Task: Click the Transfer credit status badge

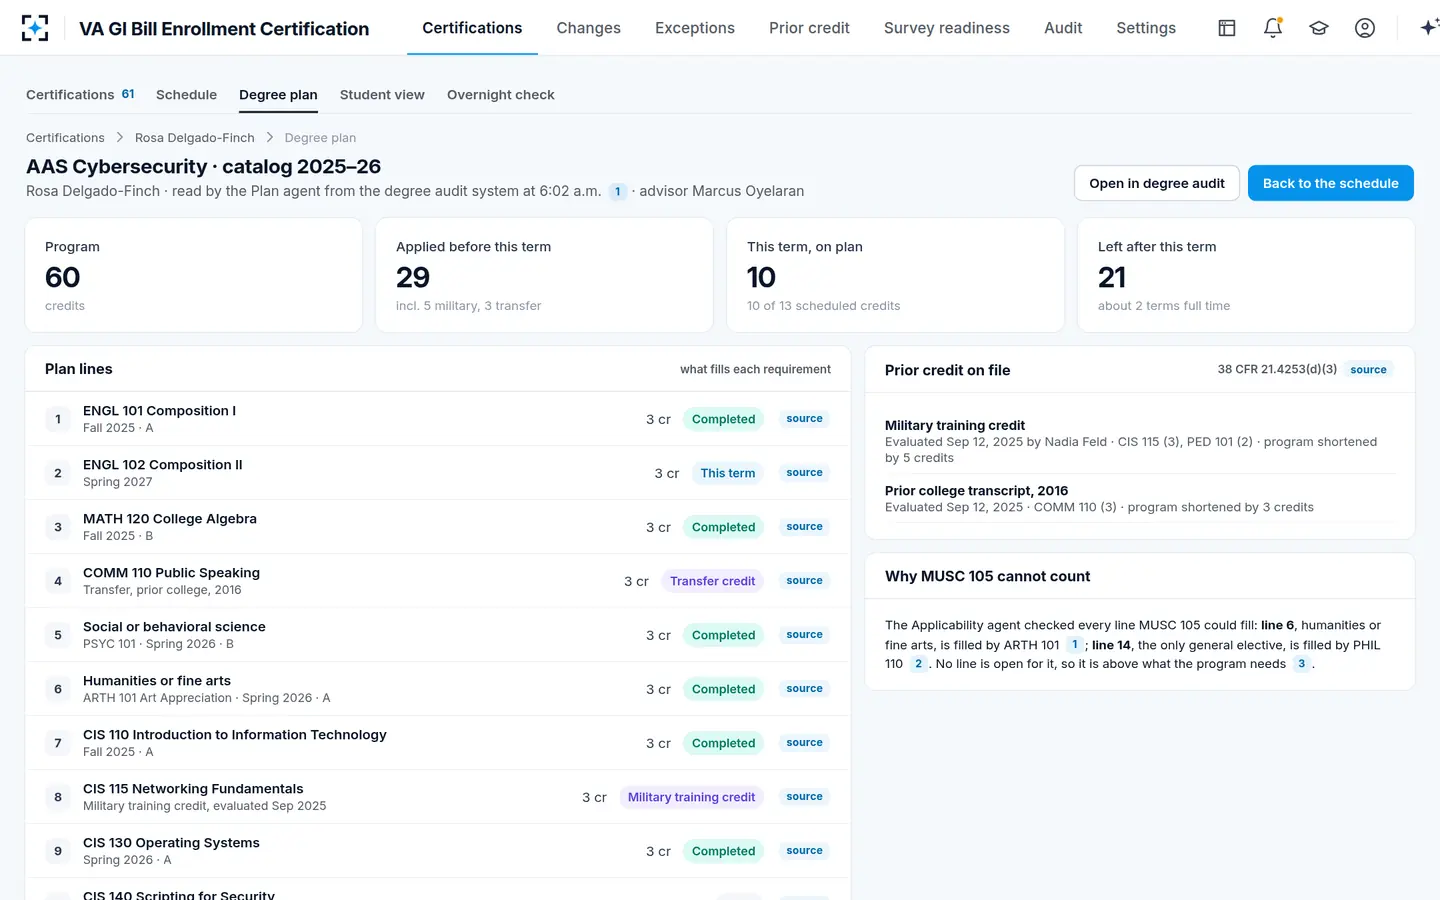Action: (x=712, y=581)
